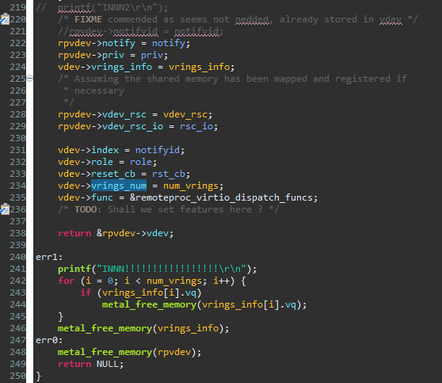
Task: Click line number 230 in the gutter
Action: point(18,138)
